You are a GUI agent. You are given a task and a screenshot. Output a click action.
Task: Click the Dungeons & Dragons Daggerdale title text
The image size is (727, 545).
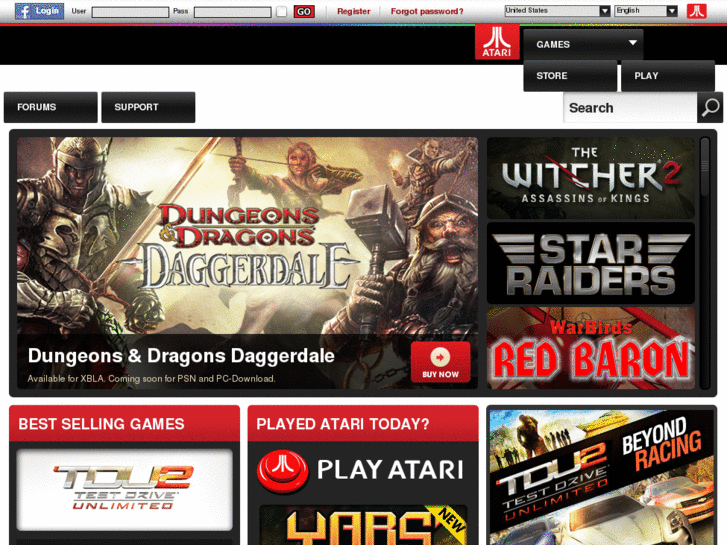(181, 356)
